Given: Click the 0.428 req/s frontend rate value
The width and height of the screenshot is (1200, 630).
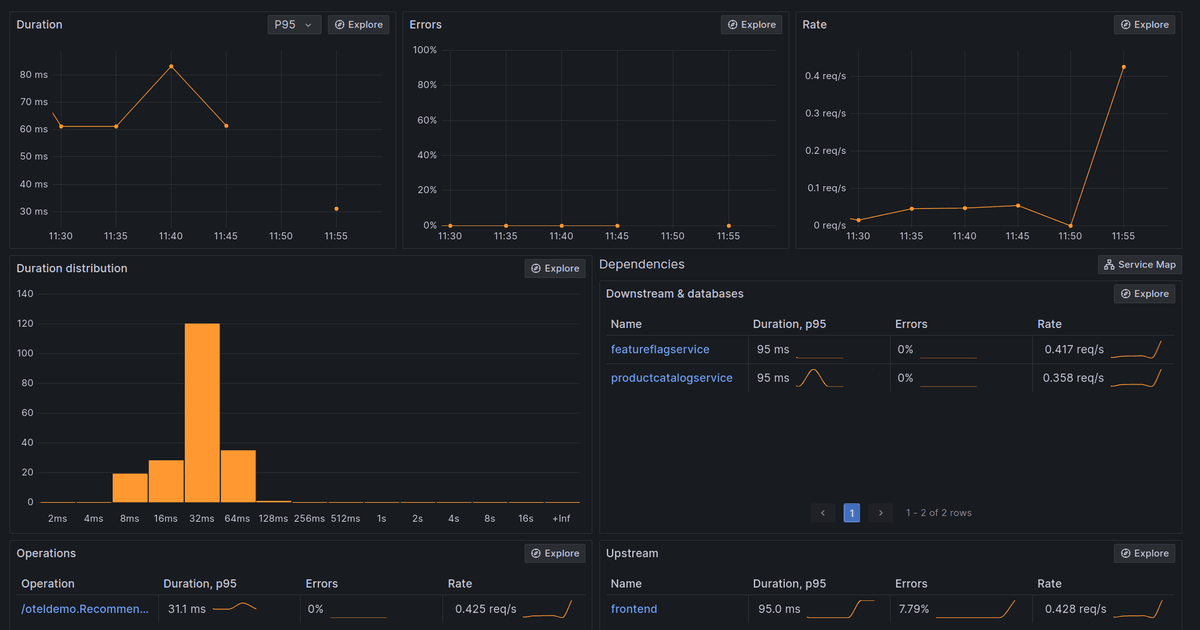Looking at the screenshot, I should click(x=1075, y=609).
